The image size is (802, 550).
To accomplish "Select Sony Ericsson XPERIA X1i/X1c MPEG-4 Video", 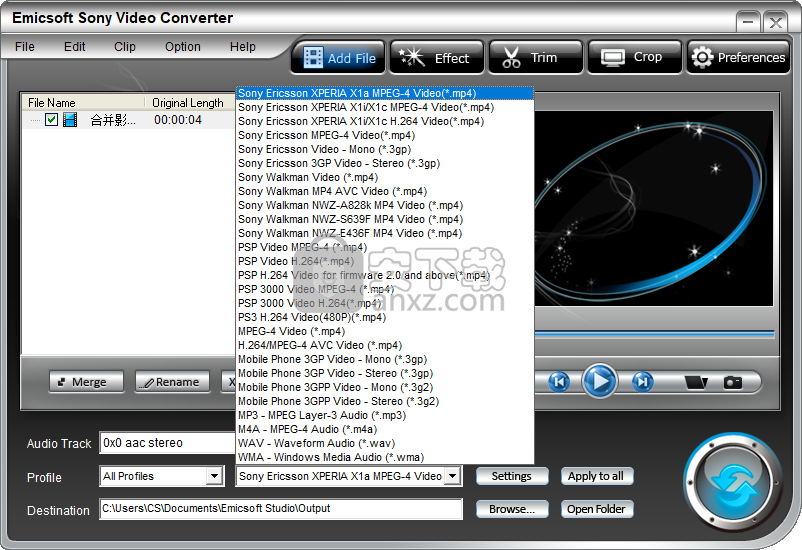I will (385, 107).
